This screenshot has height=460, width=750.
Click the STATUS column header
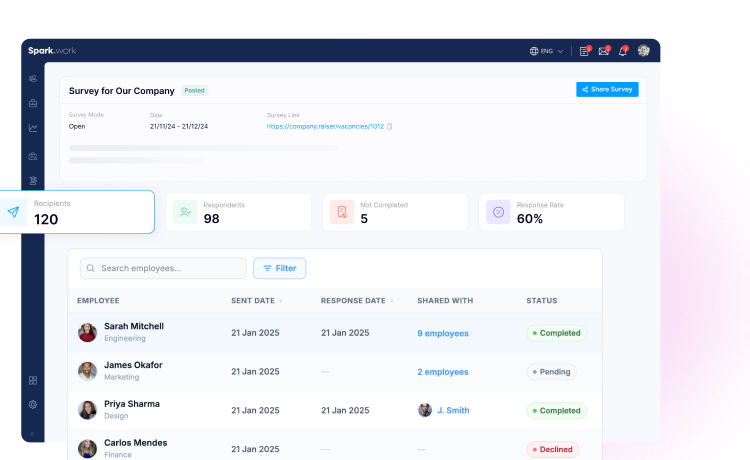[x=541, y=301]
